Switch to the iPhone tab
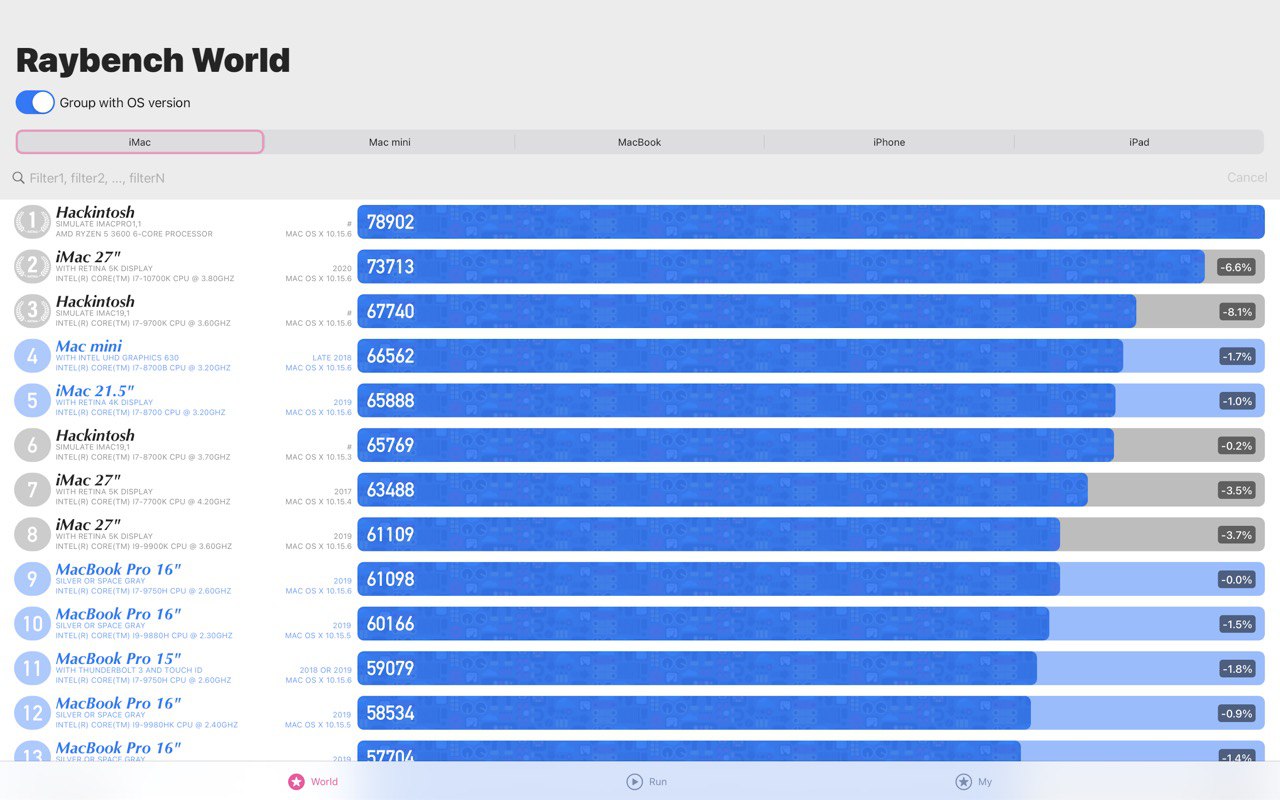1280x800 pixels. coord(889,142)
